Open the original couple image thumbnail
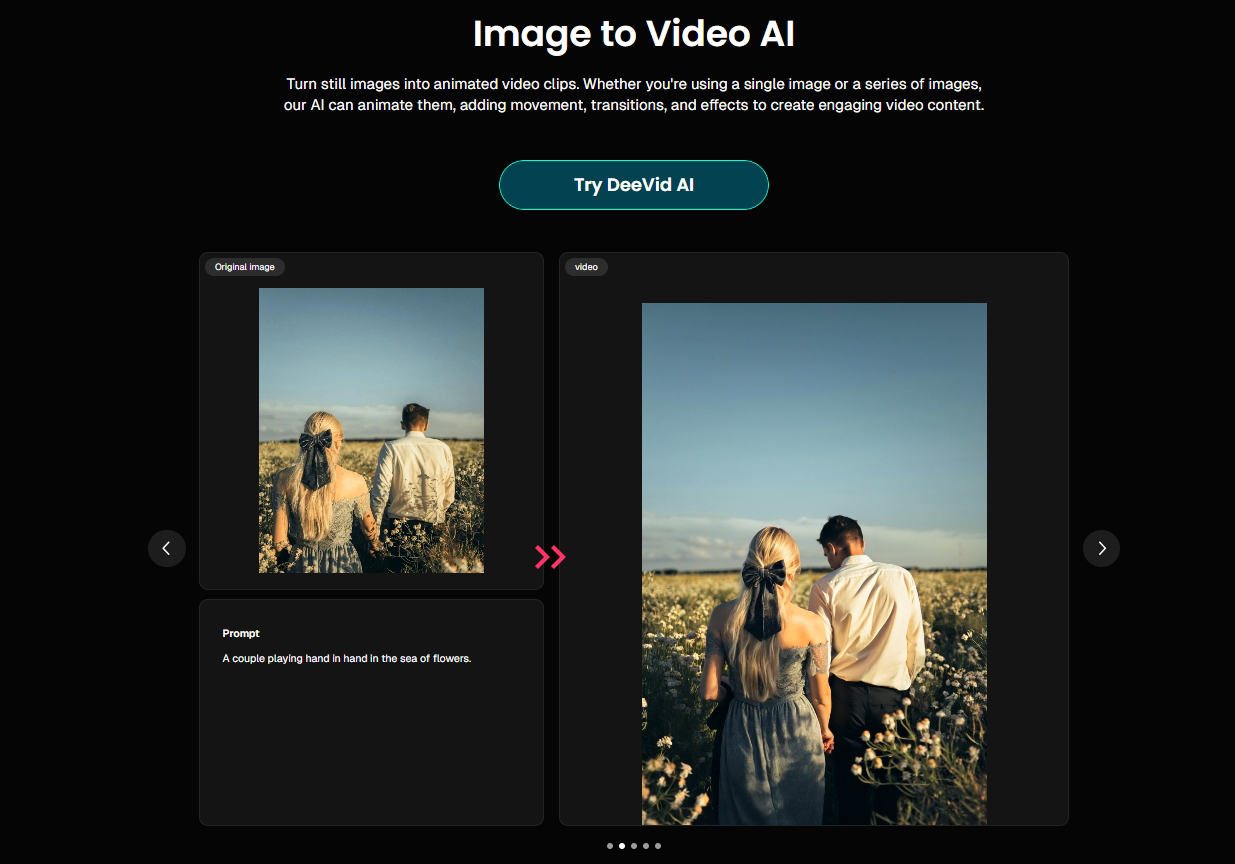1235x864 pixels. [x=371, y=430]
